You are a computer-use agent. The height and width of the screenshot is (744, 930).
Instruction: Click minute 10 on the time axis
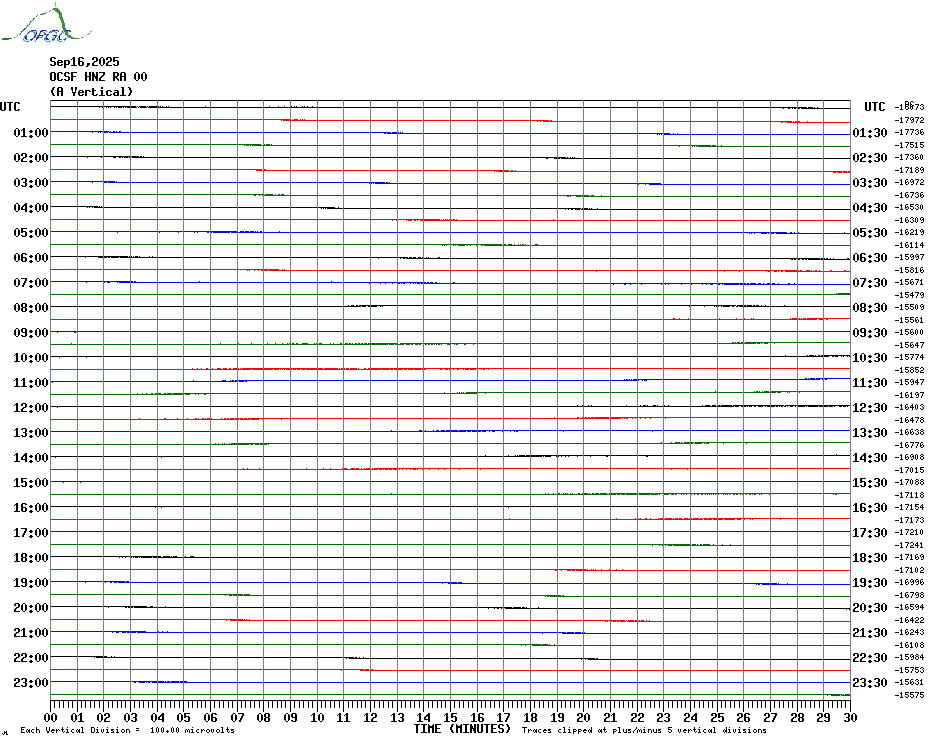pyautogui.click(x=317, y=717)
